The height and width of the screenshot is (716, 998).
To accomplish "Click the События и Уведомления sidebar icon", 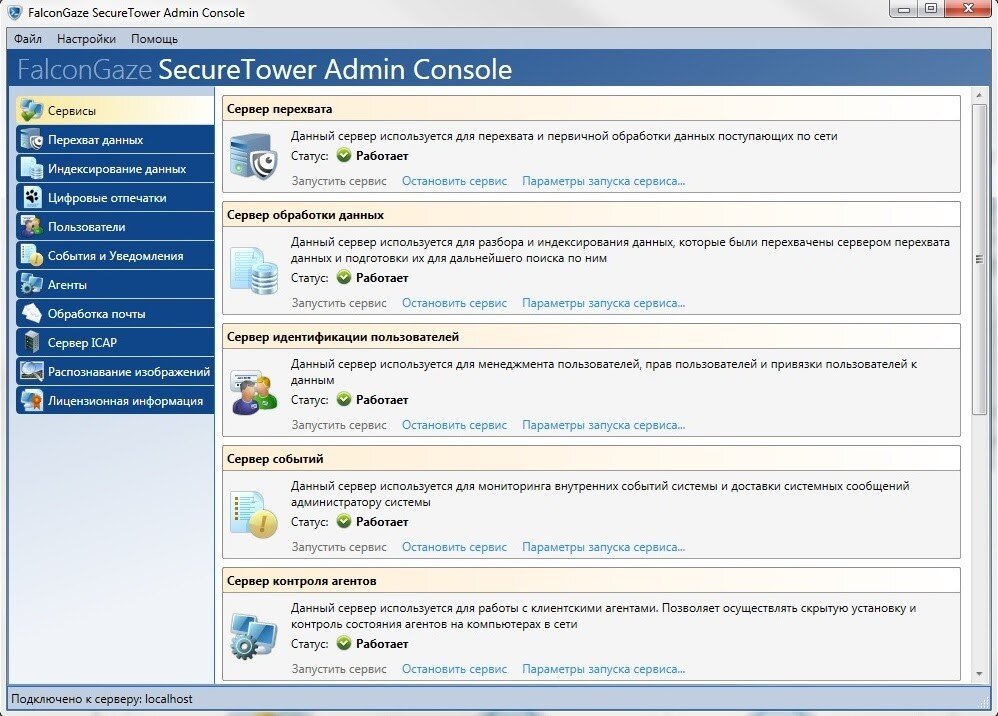I will tap(31, 255).
